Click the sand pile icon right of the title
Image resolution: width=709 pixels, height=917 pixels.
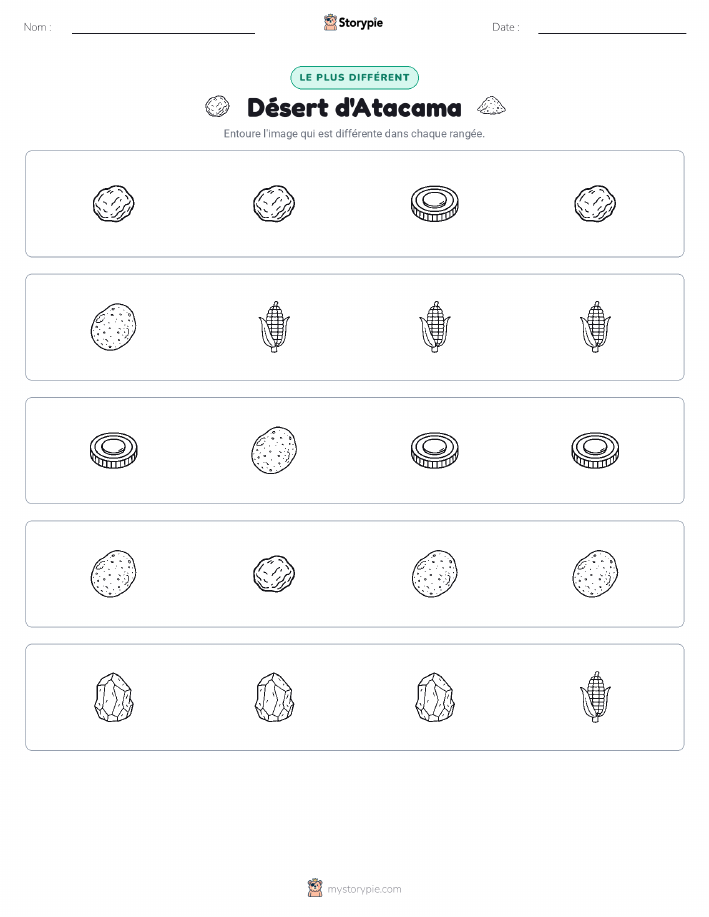point(491,105)
